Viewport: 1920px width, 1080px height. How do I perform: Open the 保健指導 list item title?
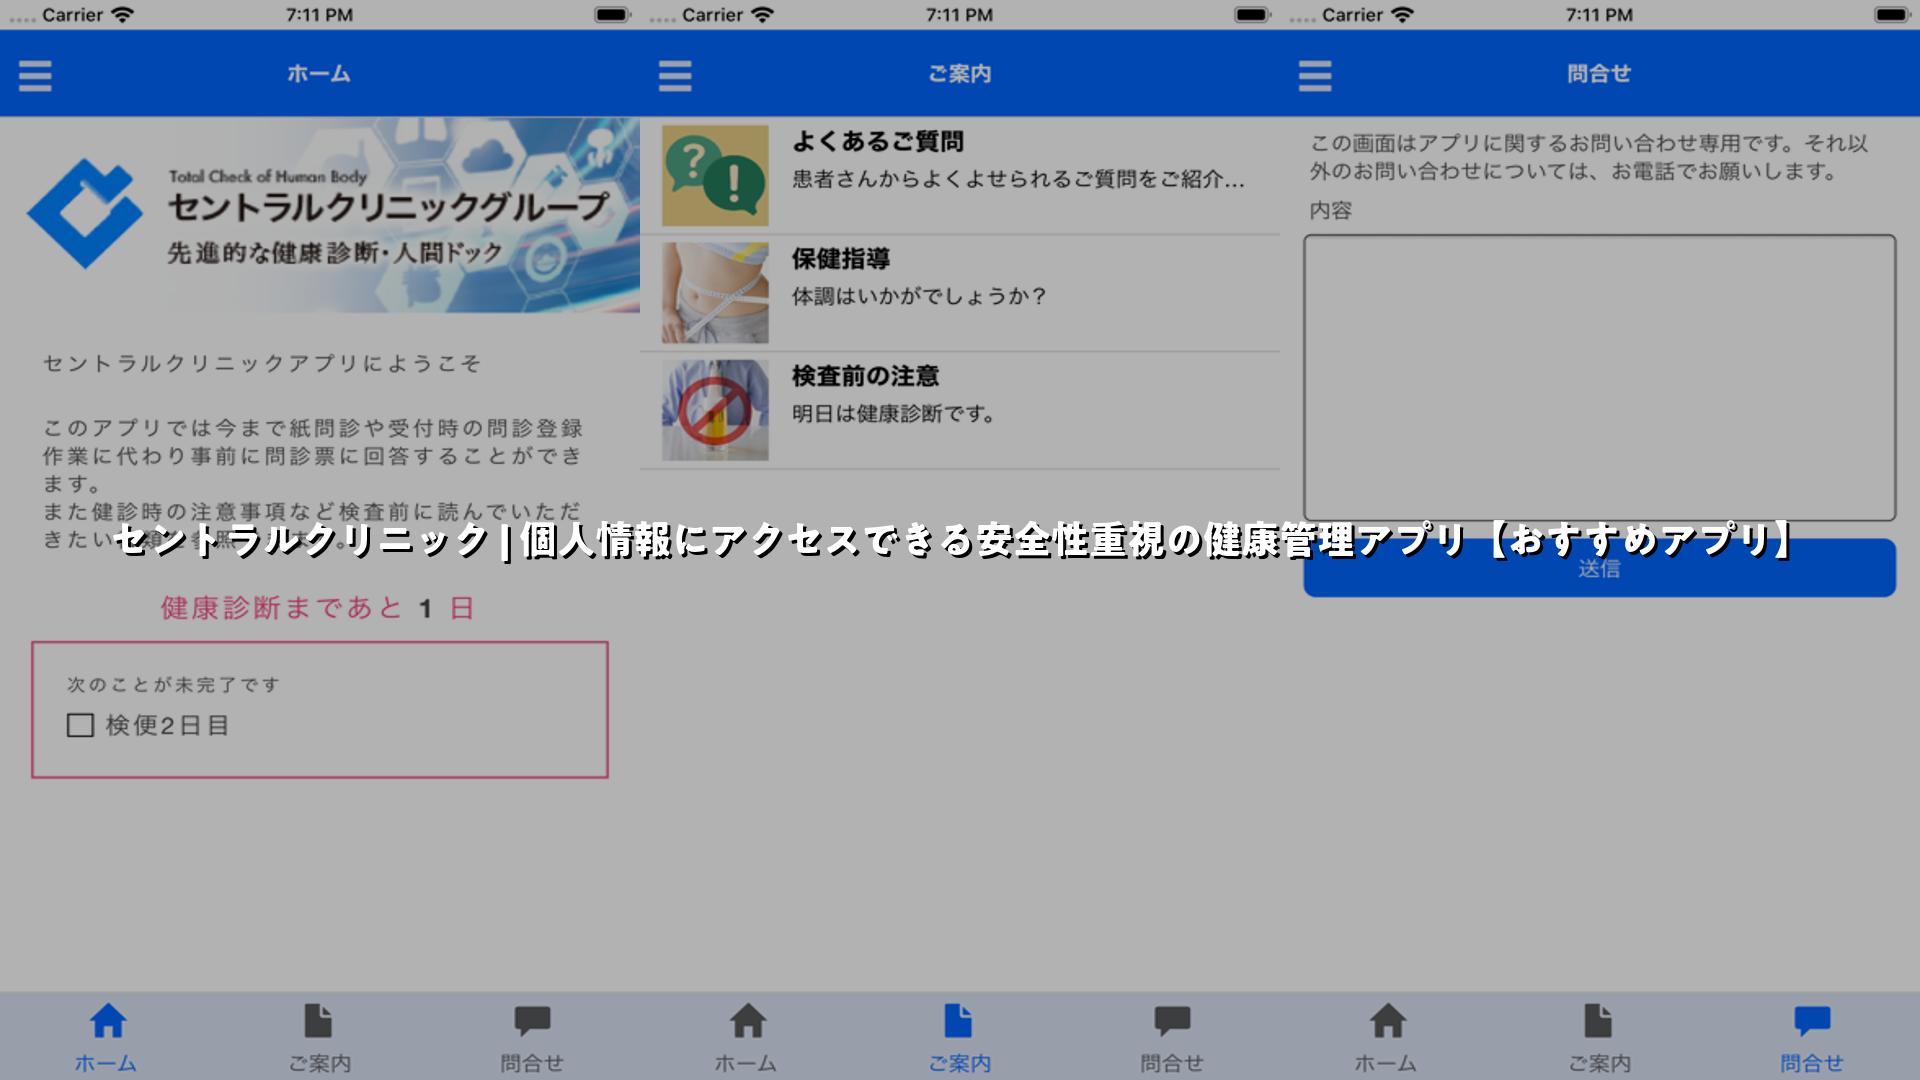click(841, 259)
